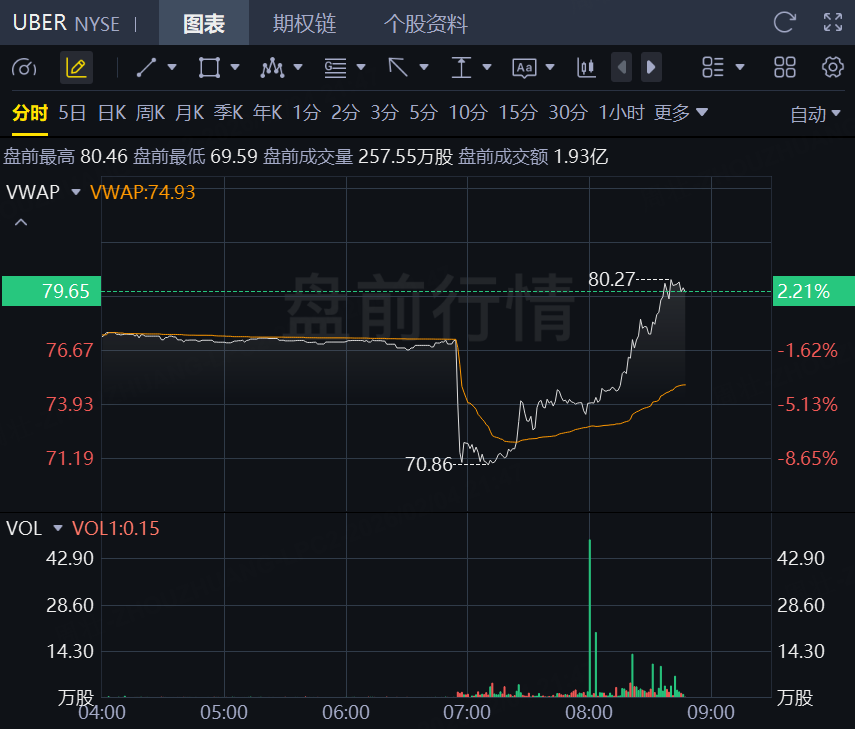Select the 10分 timeframe
855x729 pixels.
click(x=468, y=113)
